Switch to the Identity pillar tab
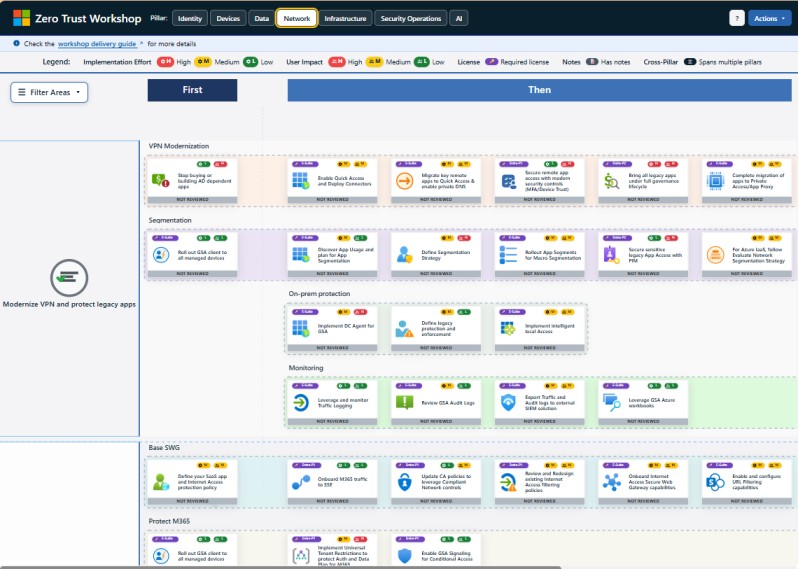Image resolution: width=798 pixels, height=569 pixels. [x=190, y=18]
